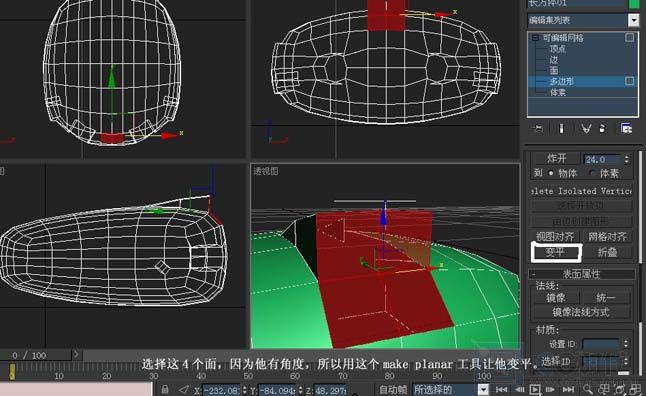Click the Make Unique icon

point(586,129)
